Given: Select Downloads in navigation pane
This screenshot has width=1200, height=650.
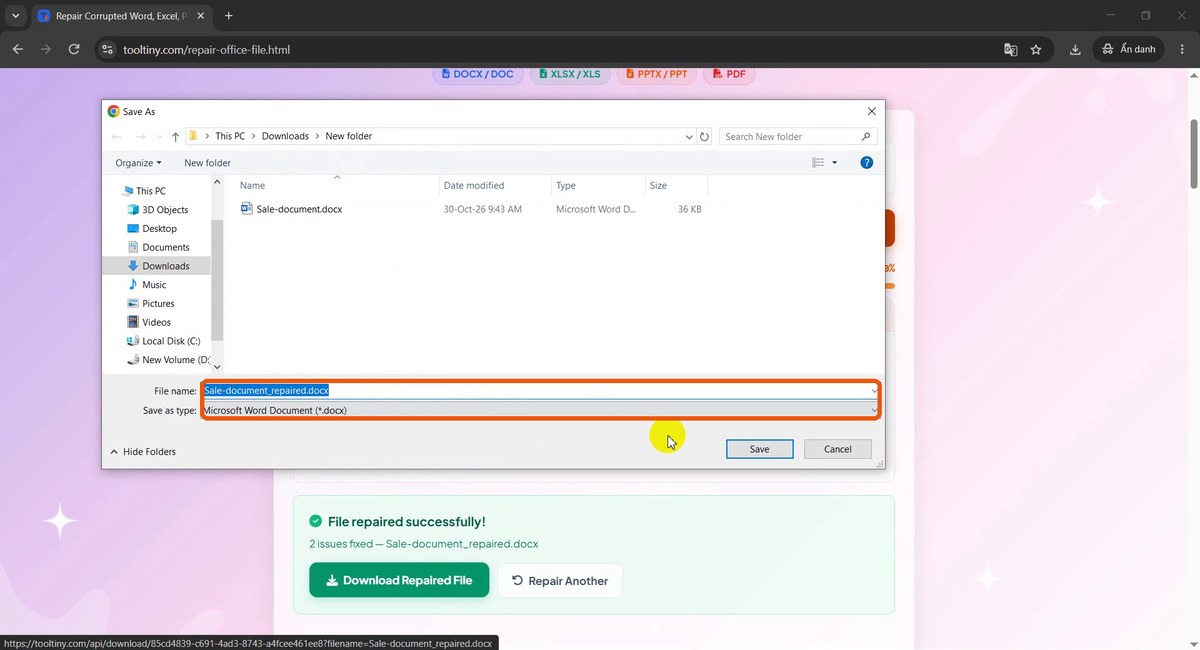Looking at the screenshot, I should [x=157, y=266].
